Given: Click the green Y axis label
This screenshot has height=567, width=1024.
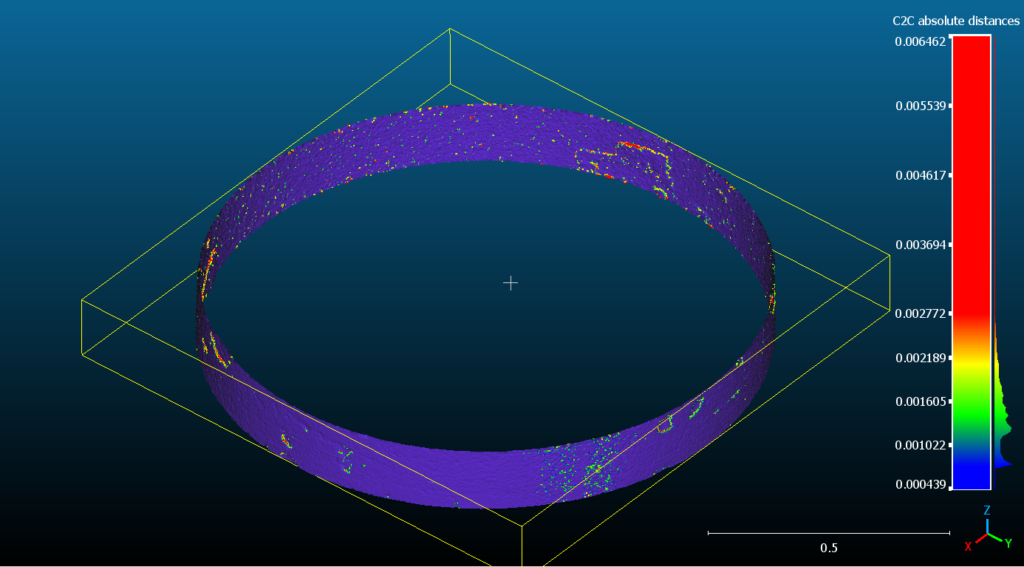Looking at the screenshot, I should pos(1007,544).
